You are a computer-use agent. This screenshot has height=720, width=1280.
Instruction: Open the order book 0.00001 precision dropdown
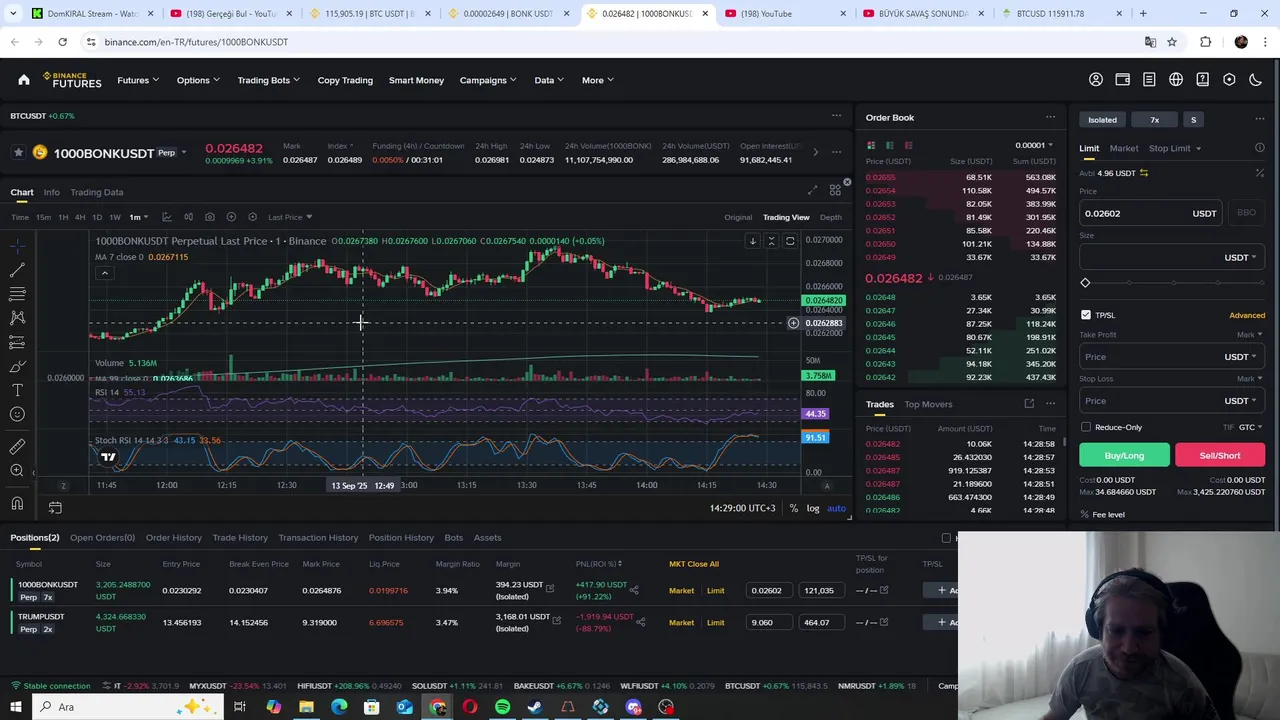pyautogui.click(x=1033, y=145)
